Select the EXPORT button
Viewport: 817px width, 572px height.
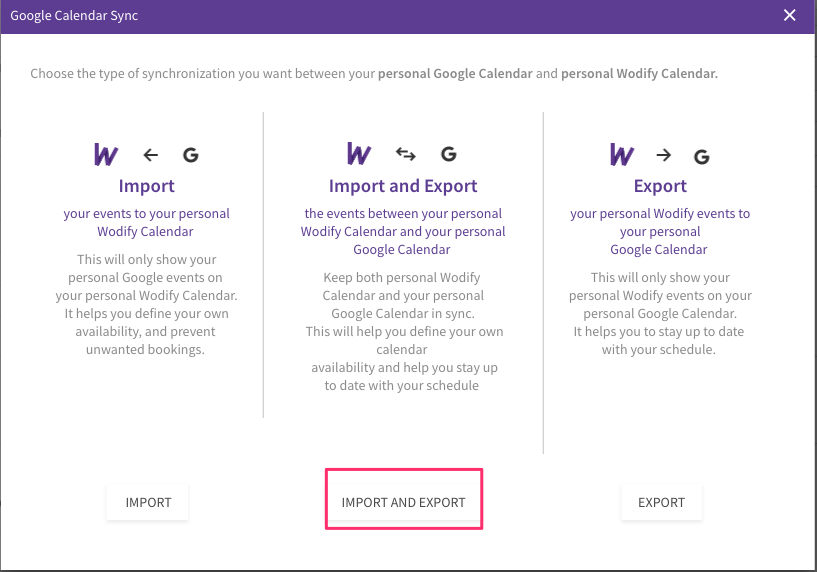pos(661,502)
